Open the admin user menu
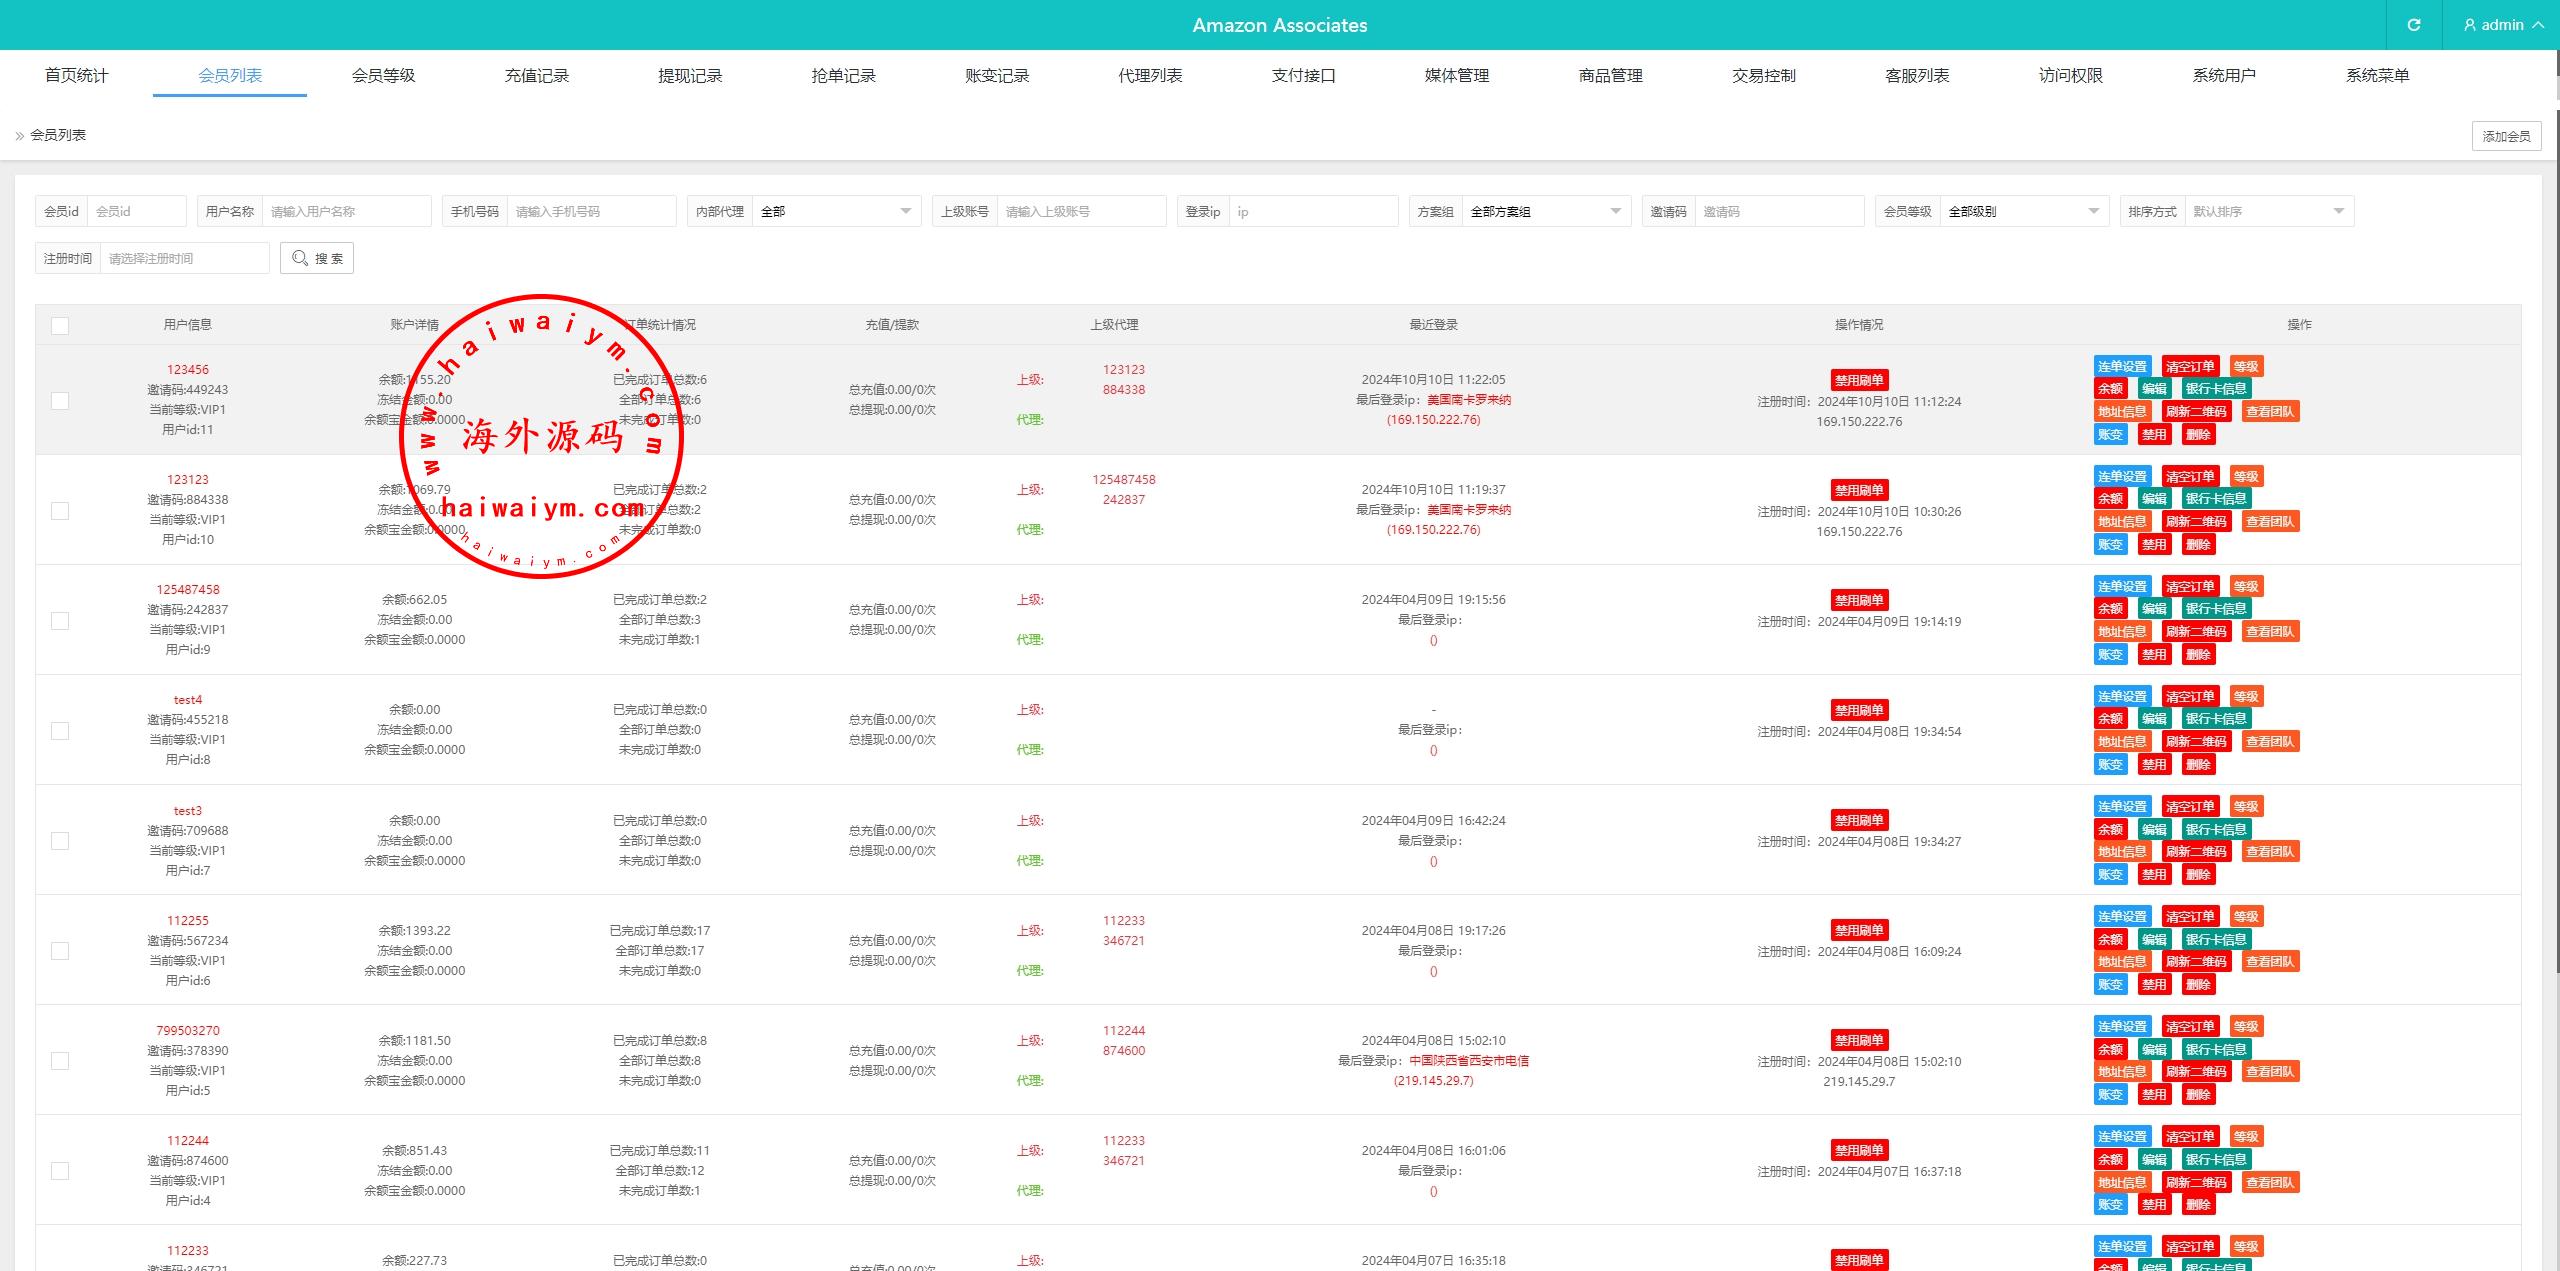 [2503, 25]
